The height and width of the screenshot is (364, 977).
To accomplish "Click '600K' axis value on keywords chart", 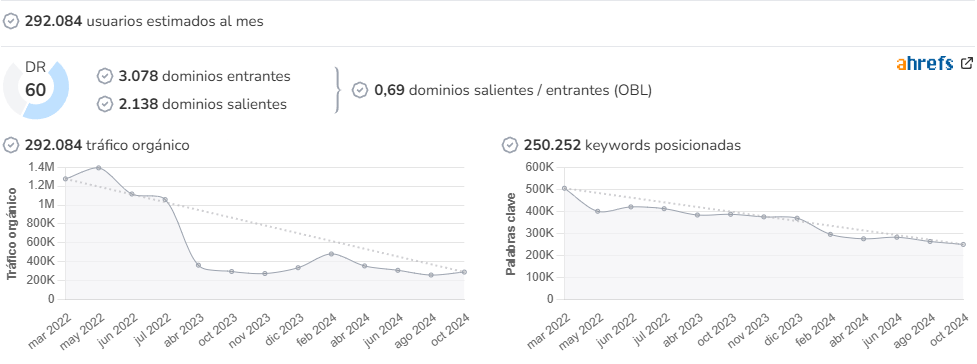I will pyautogui.click(x=540, y=167).
